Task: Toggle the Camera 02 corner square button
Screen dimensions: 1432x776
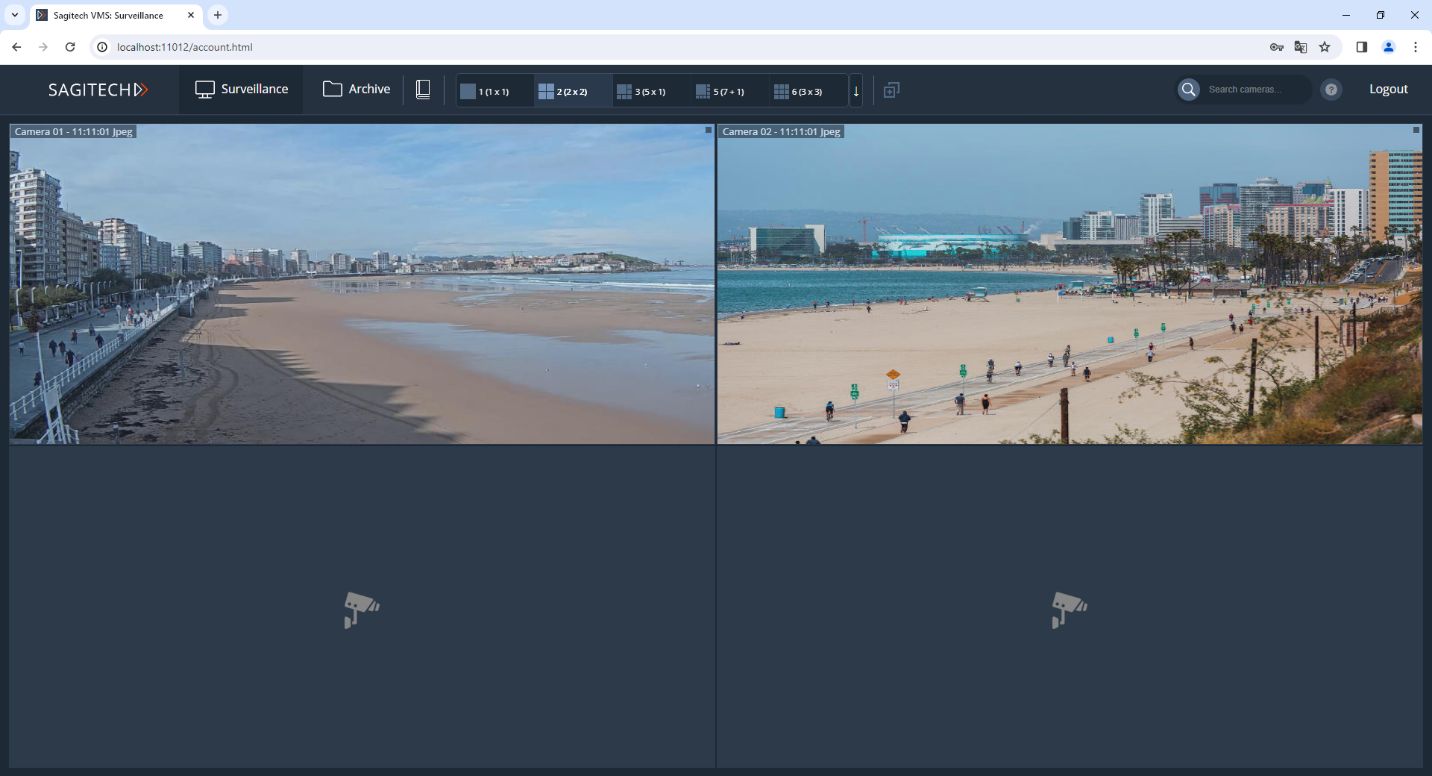Action: (x=1416, y=130)
